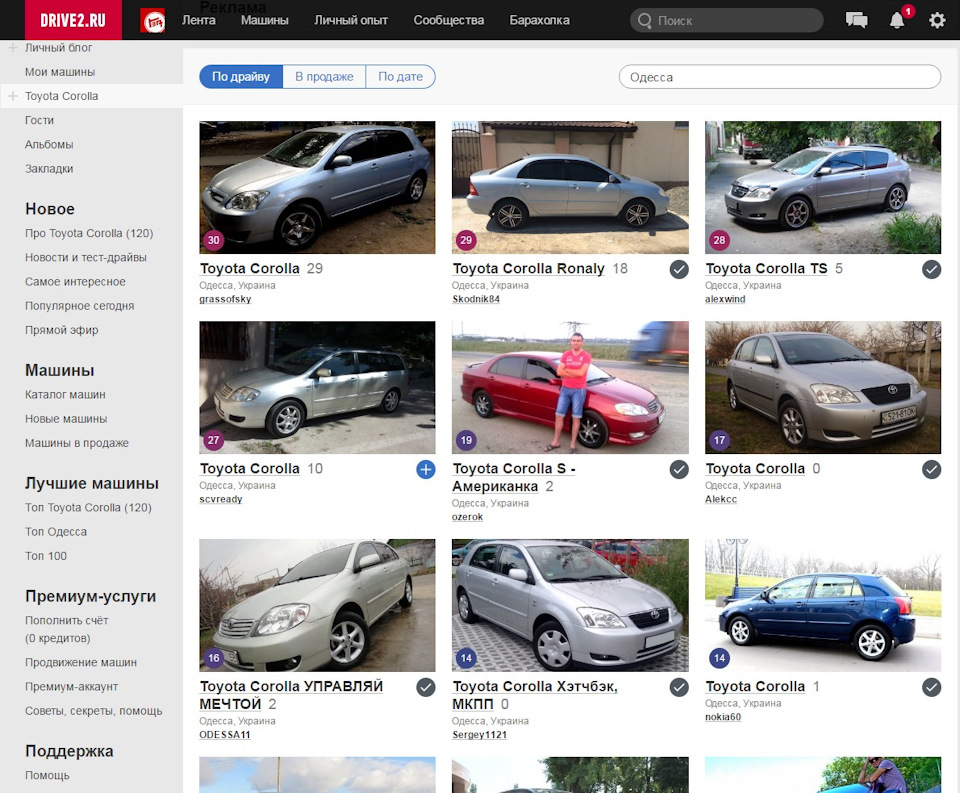Viewport: 960px width, 793px height.
Task: Open Самое интересное link
Action: coord(75,282)
